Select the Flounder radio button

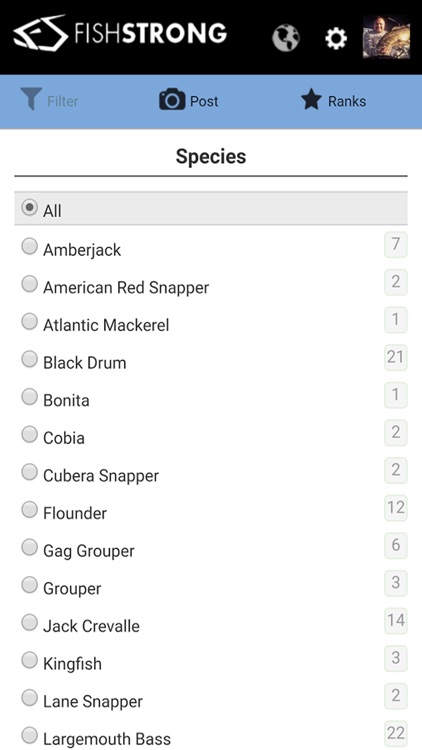click(x=30, y=510)
